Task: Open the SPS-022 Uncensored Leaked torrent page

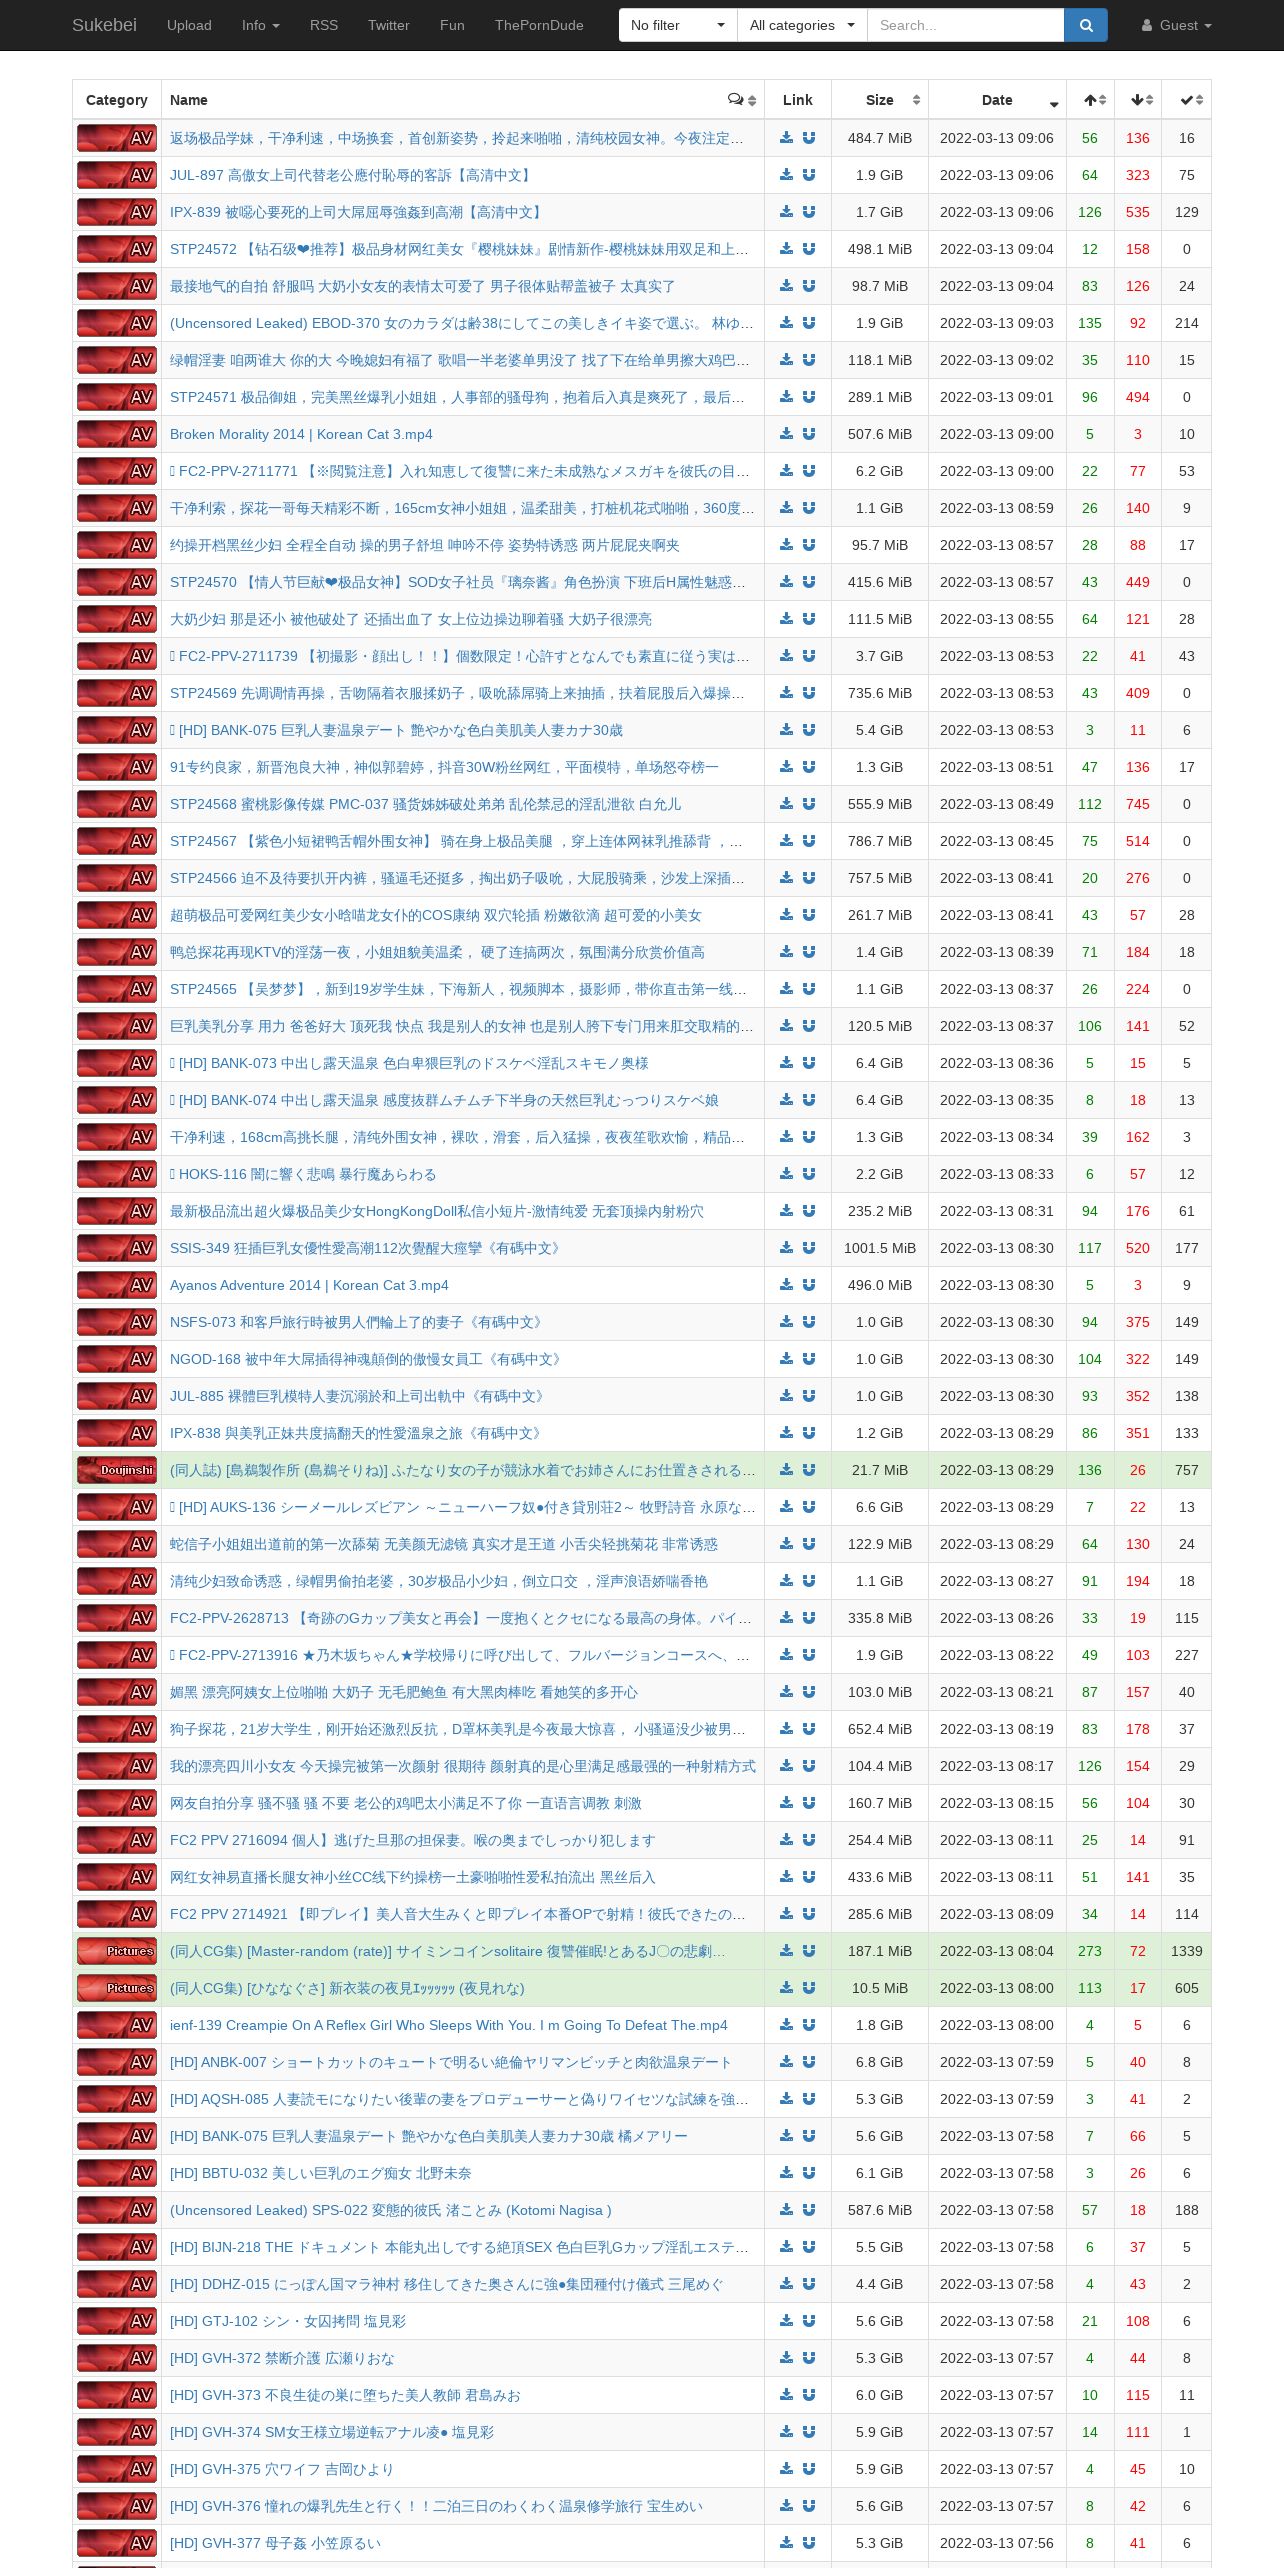Action: click(x=391, y=2210)
